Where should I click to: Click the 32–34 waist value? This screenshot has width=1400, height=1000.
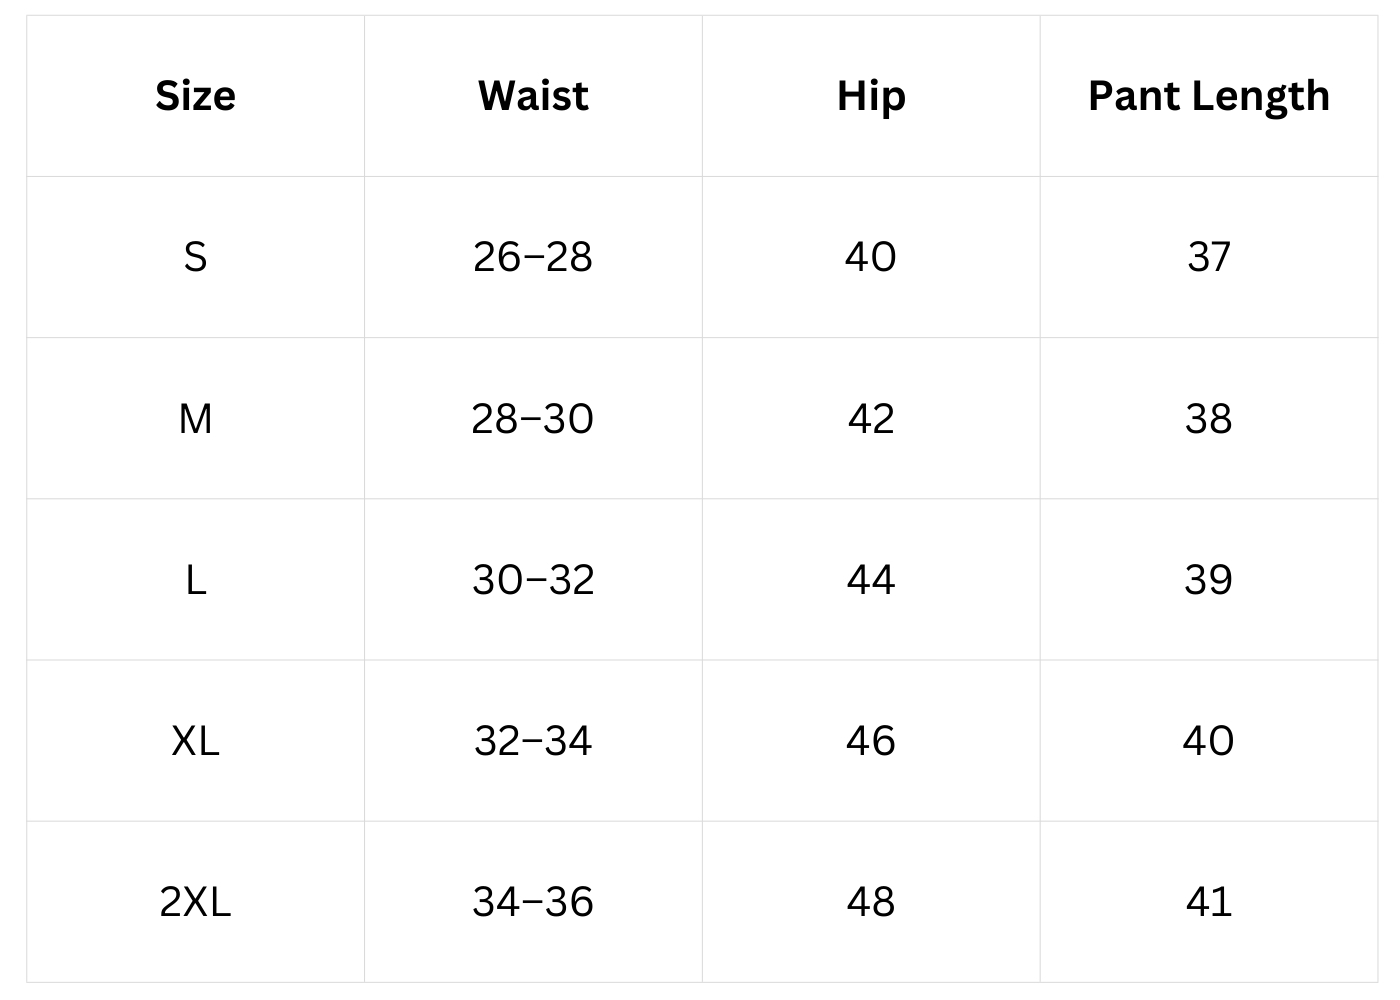click(x=533, y=741)
